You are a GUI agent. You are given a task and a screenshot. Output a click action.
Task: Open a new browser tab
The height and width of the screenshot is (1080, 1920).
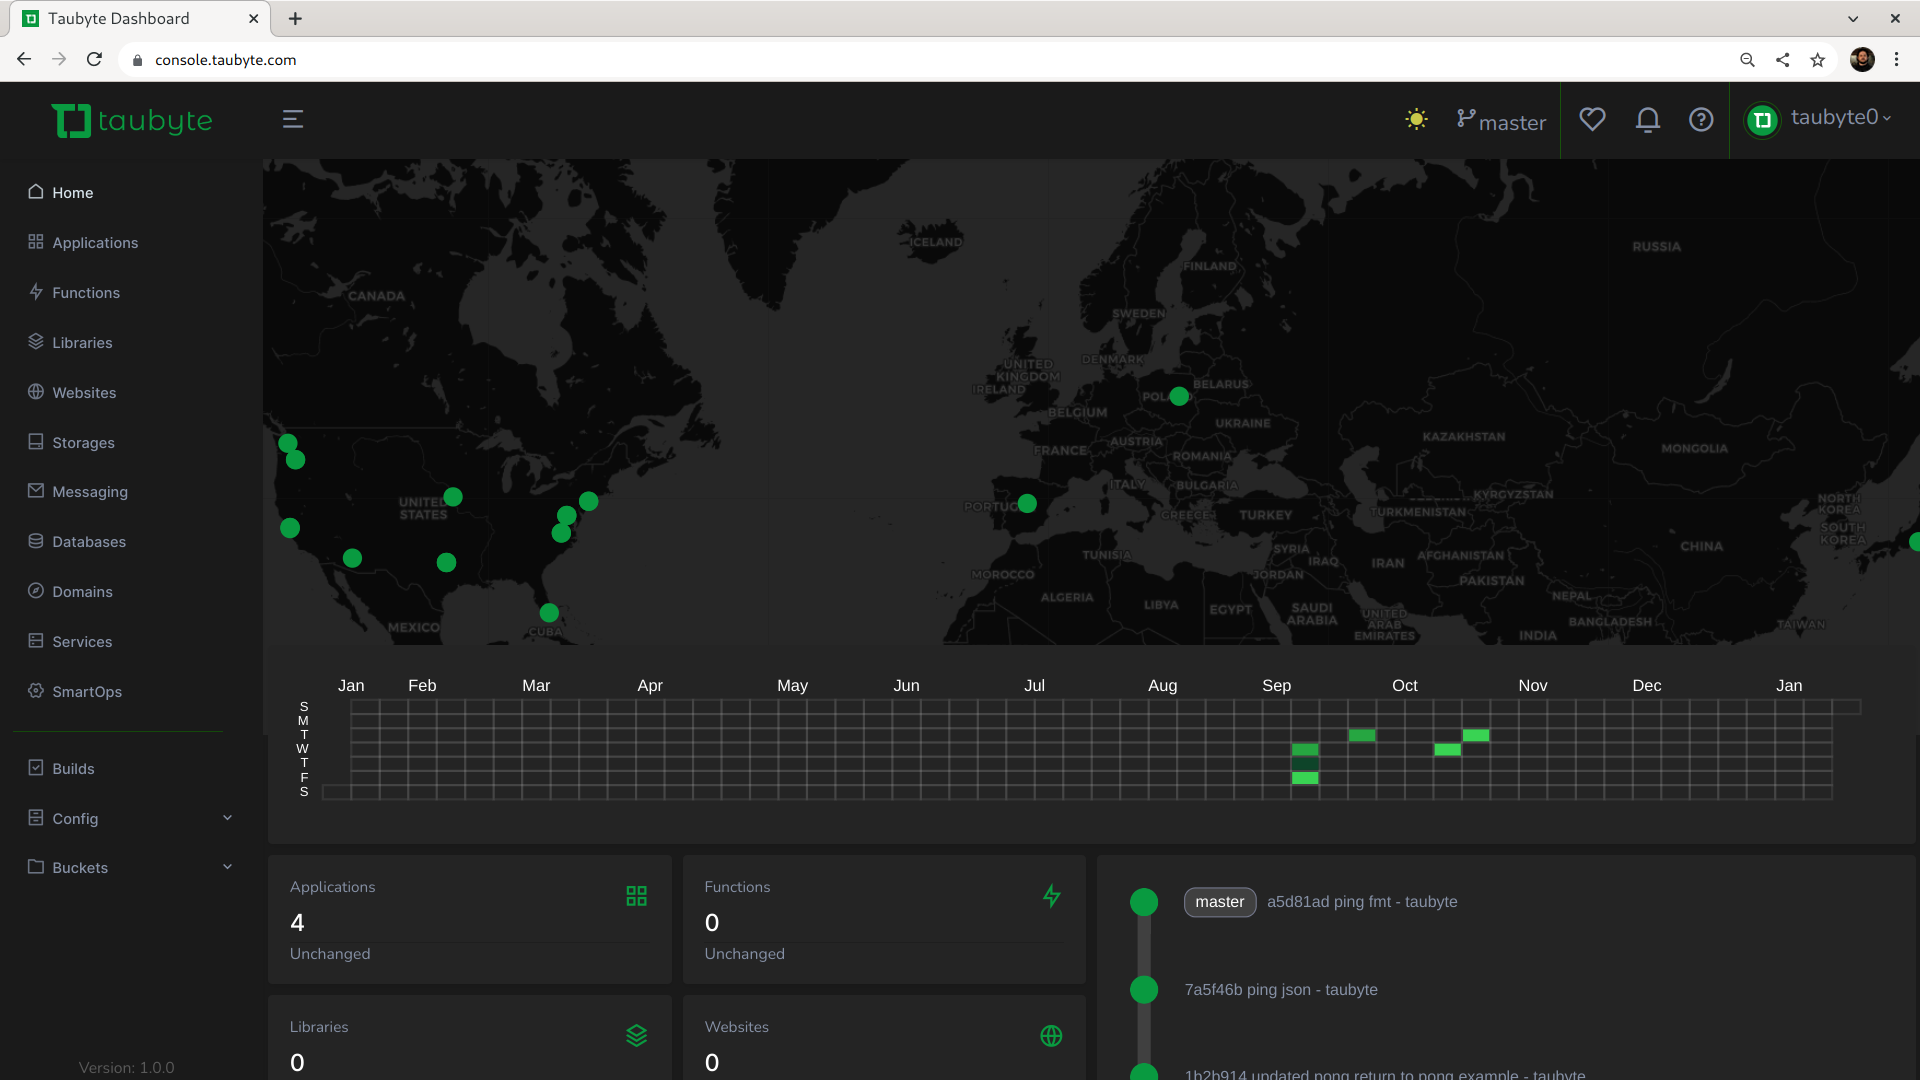click(295, 18)
